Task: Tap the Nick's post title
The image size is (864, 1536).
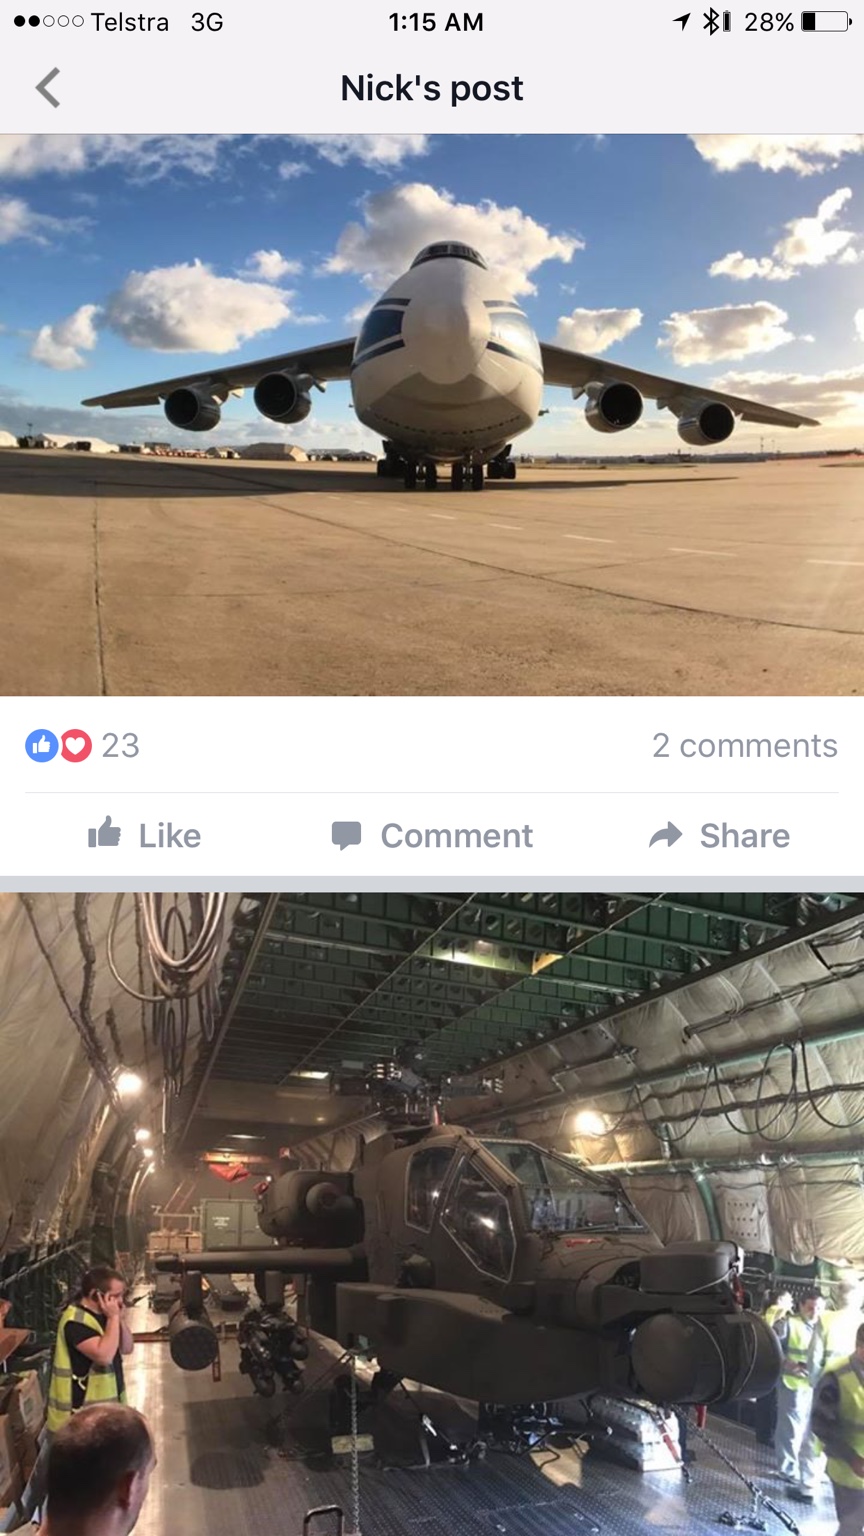Action: click(x=432, y=88)
